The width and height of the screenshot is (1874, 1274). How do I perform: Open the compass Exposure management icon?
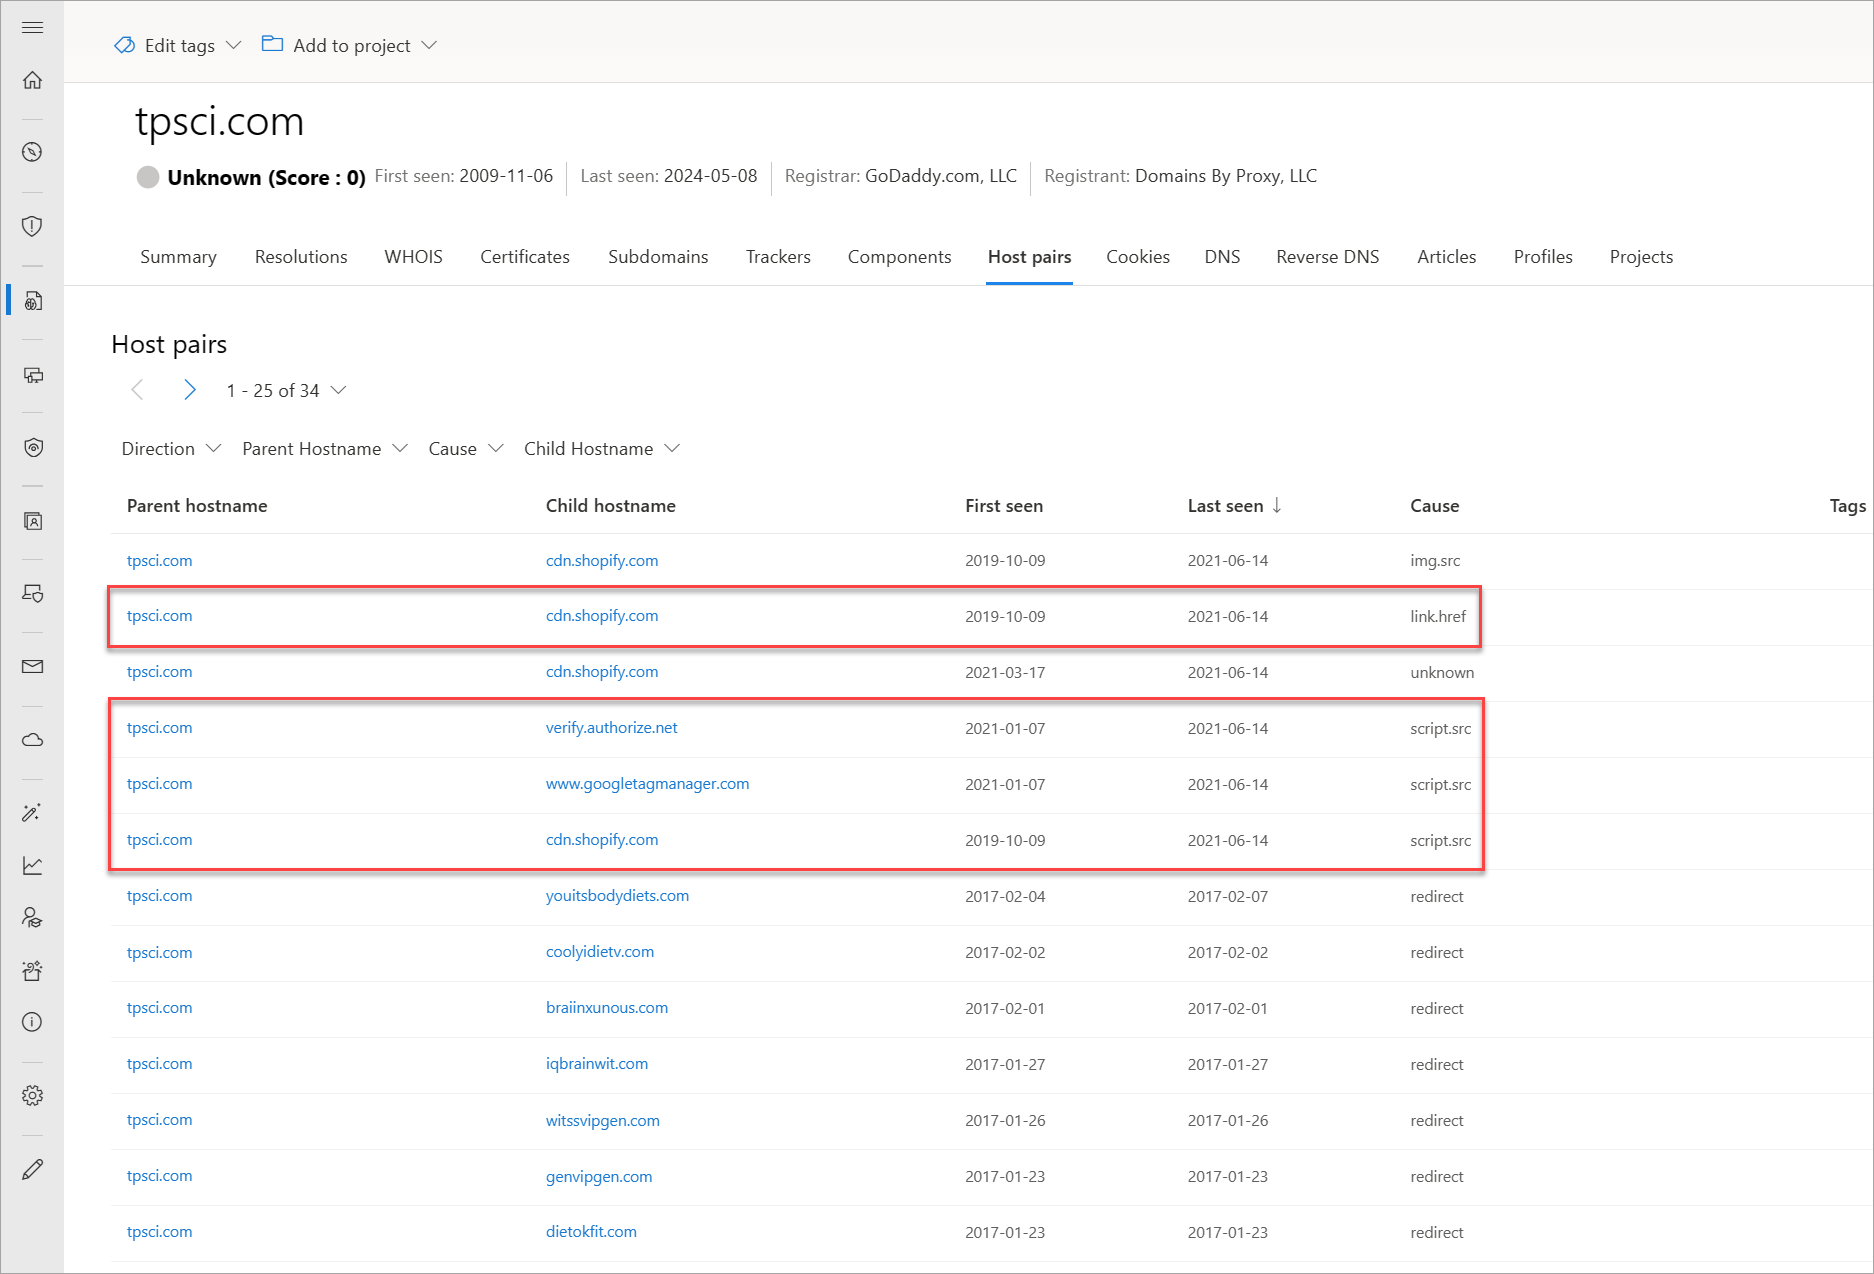(32, 152)
